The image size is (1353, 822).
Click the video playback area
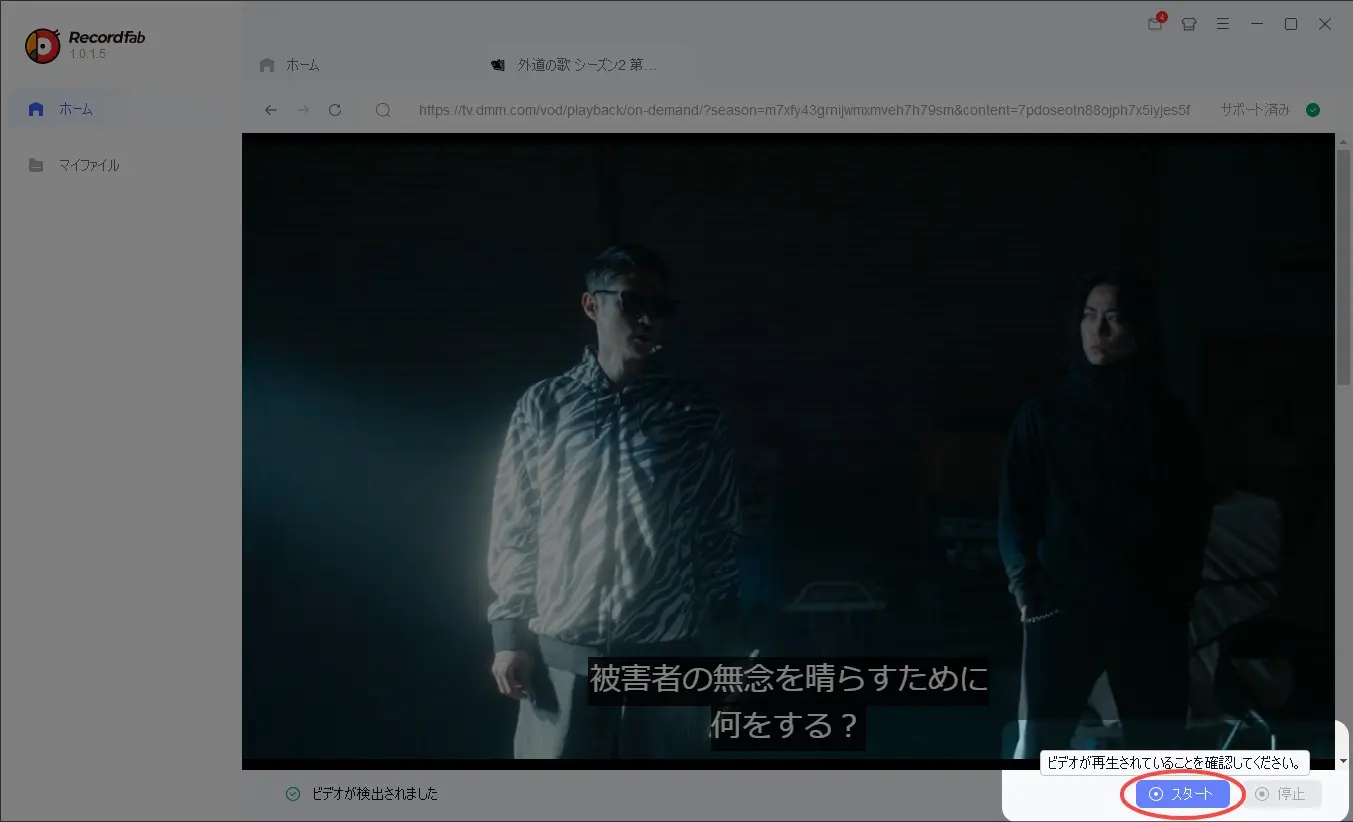(788, 450)
